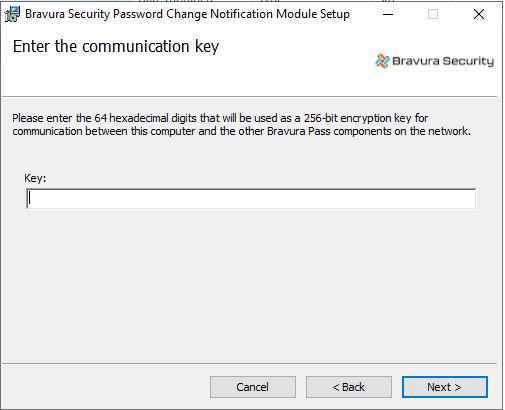Place the cursor at the right end of the Key field
The width and height of the screenshot is (505, 410).
(472, 199)
